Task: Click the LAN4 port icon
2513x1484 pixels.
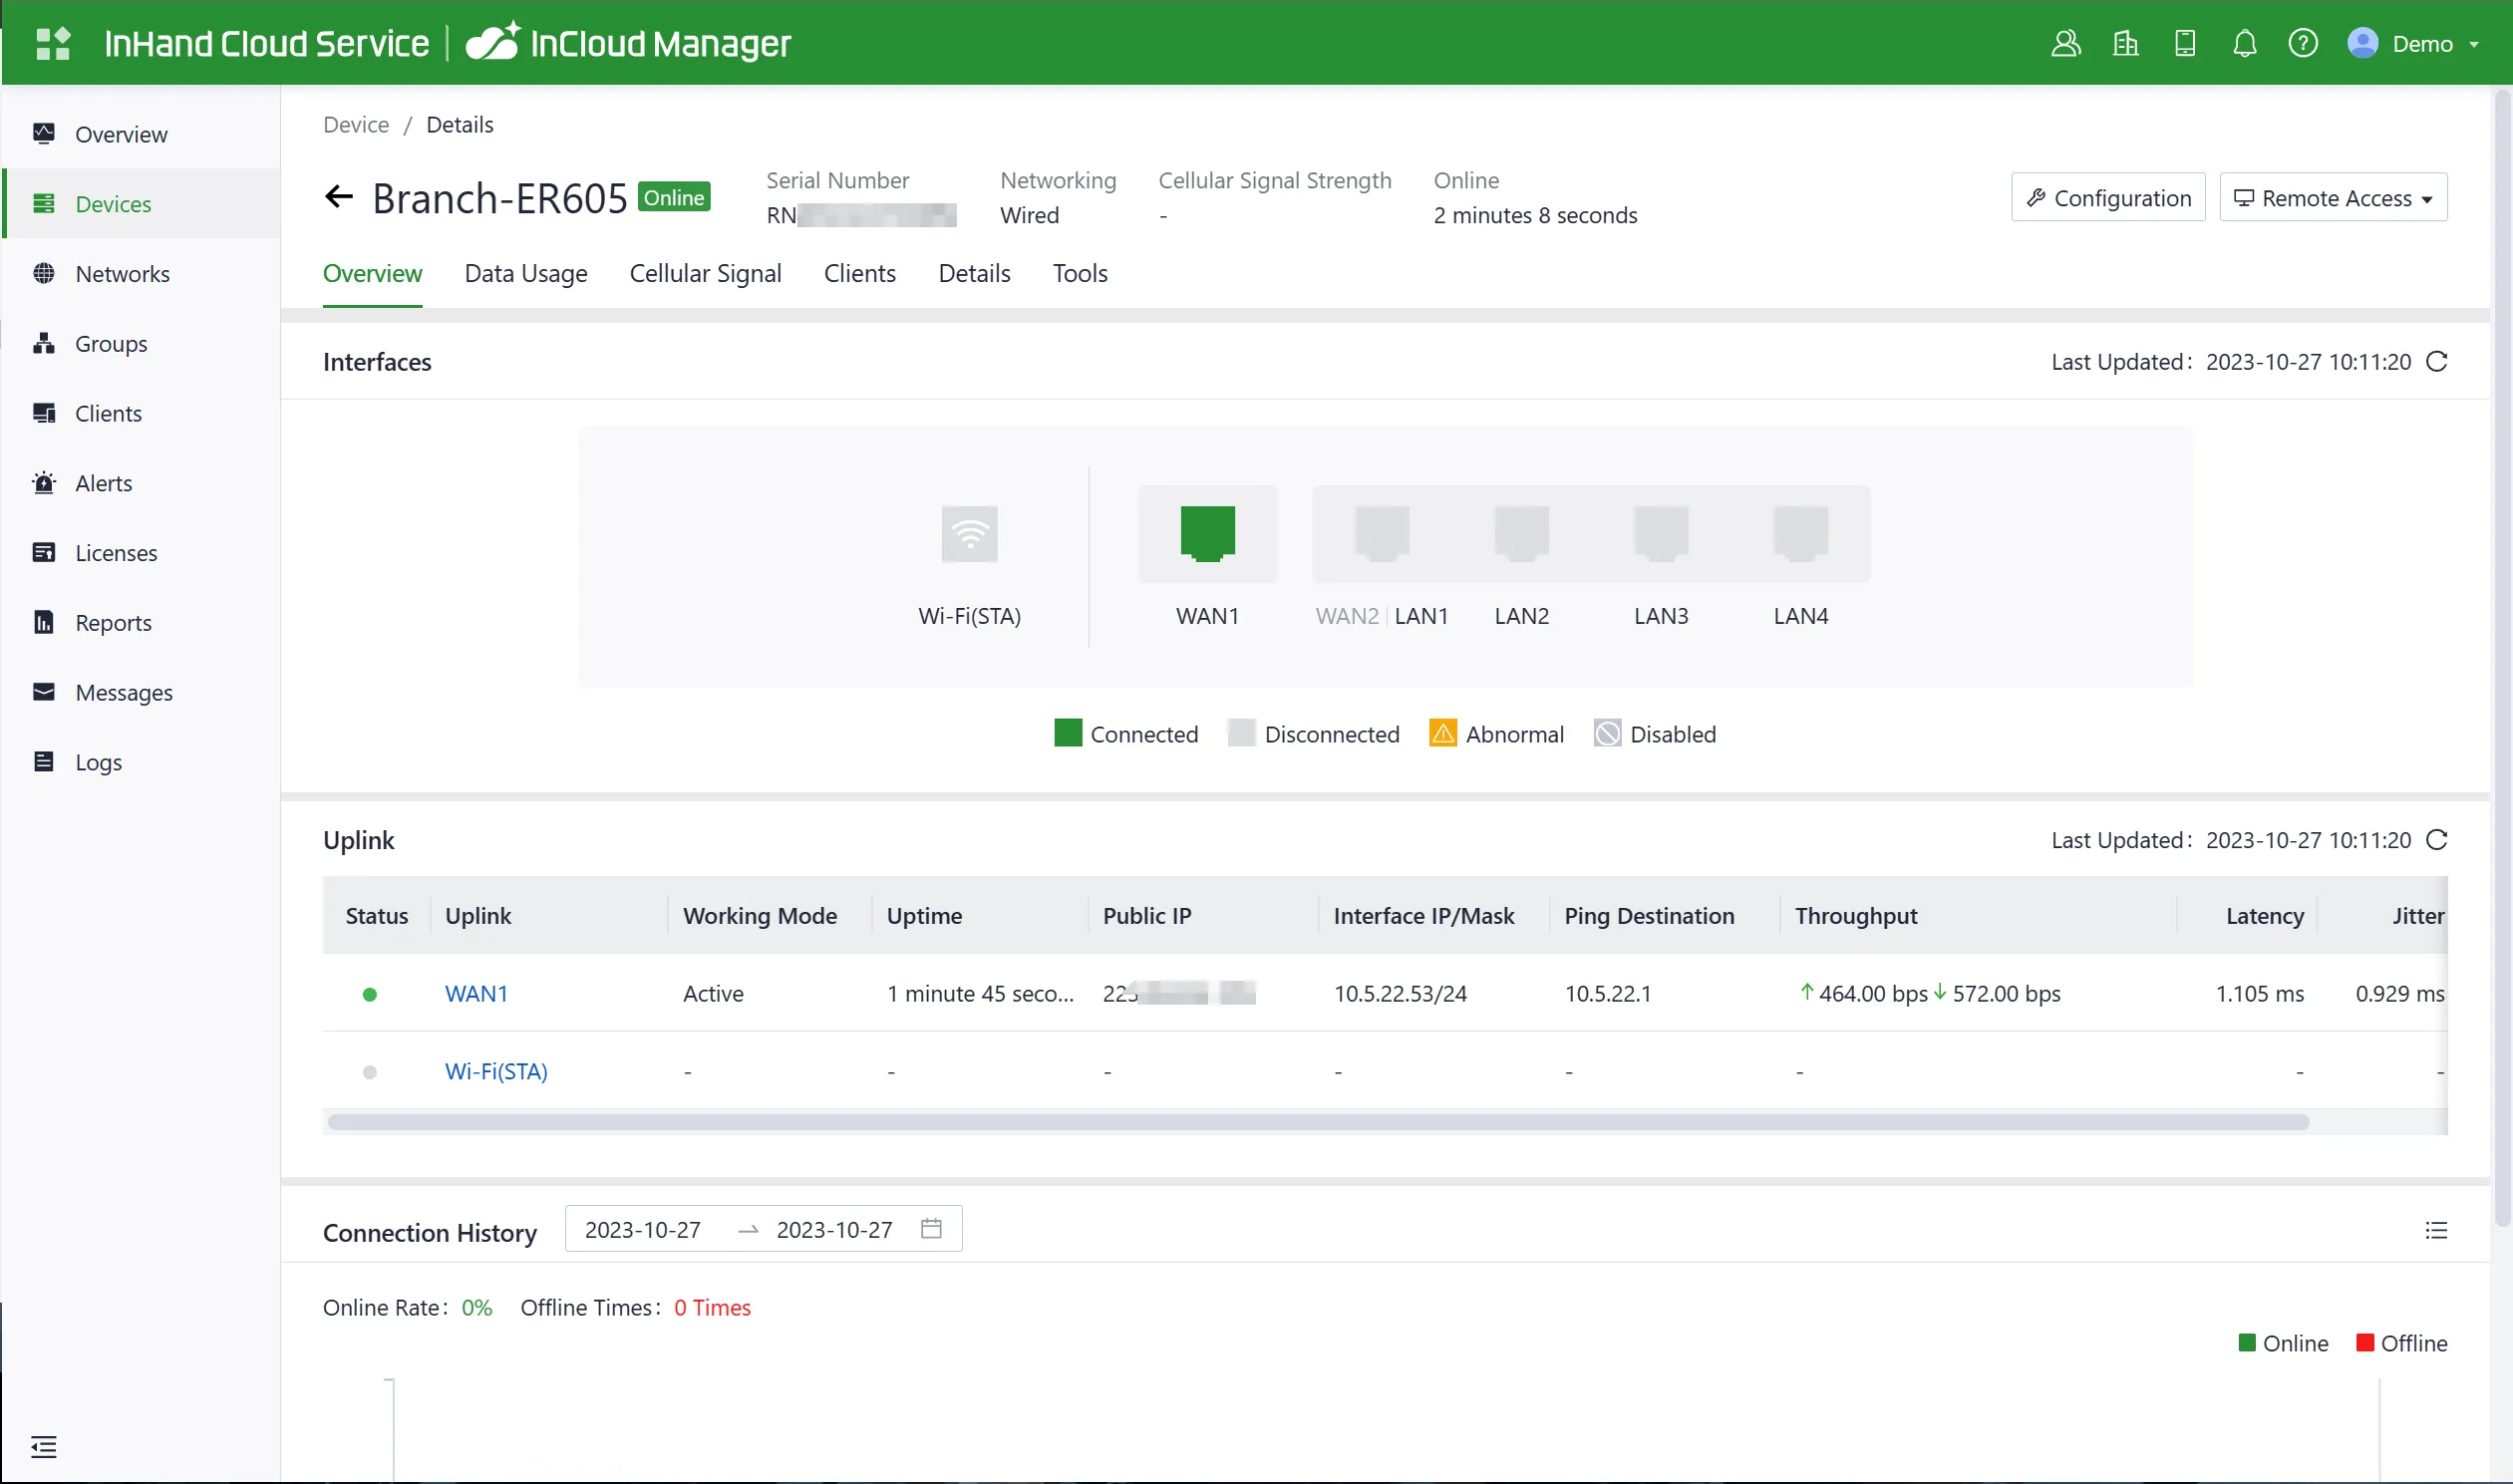Action: [1800, 533]
